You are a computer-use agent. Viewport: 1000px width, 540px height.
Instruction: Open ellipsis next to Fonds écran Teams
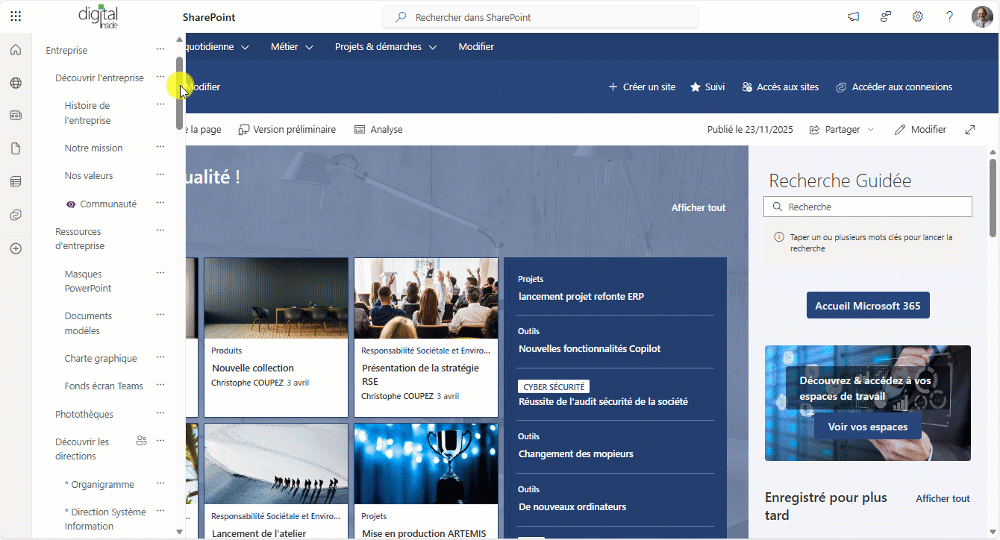[160, 385]
